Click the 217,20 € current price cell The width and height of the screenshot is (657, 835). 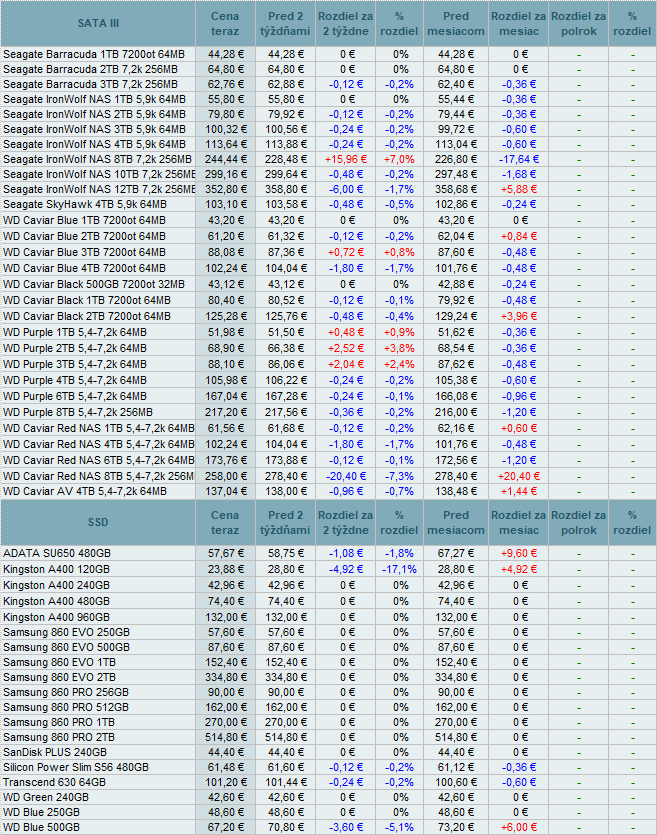point(226,412)
